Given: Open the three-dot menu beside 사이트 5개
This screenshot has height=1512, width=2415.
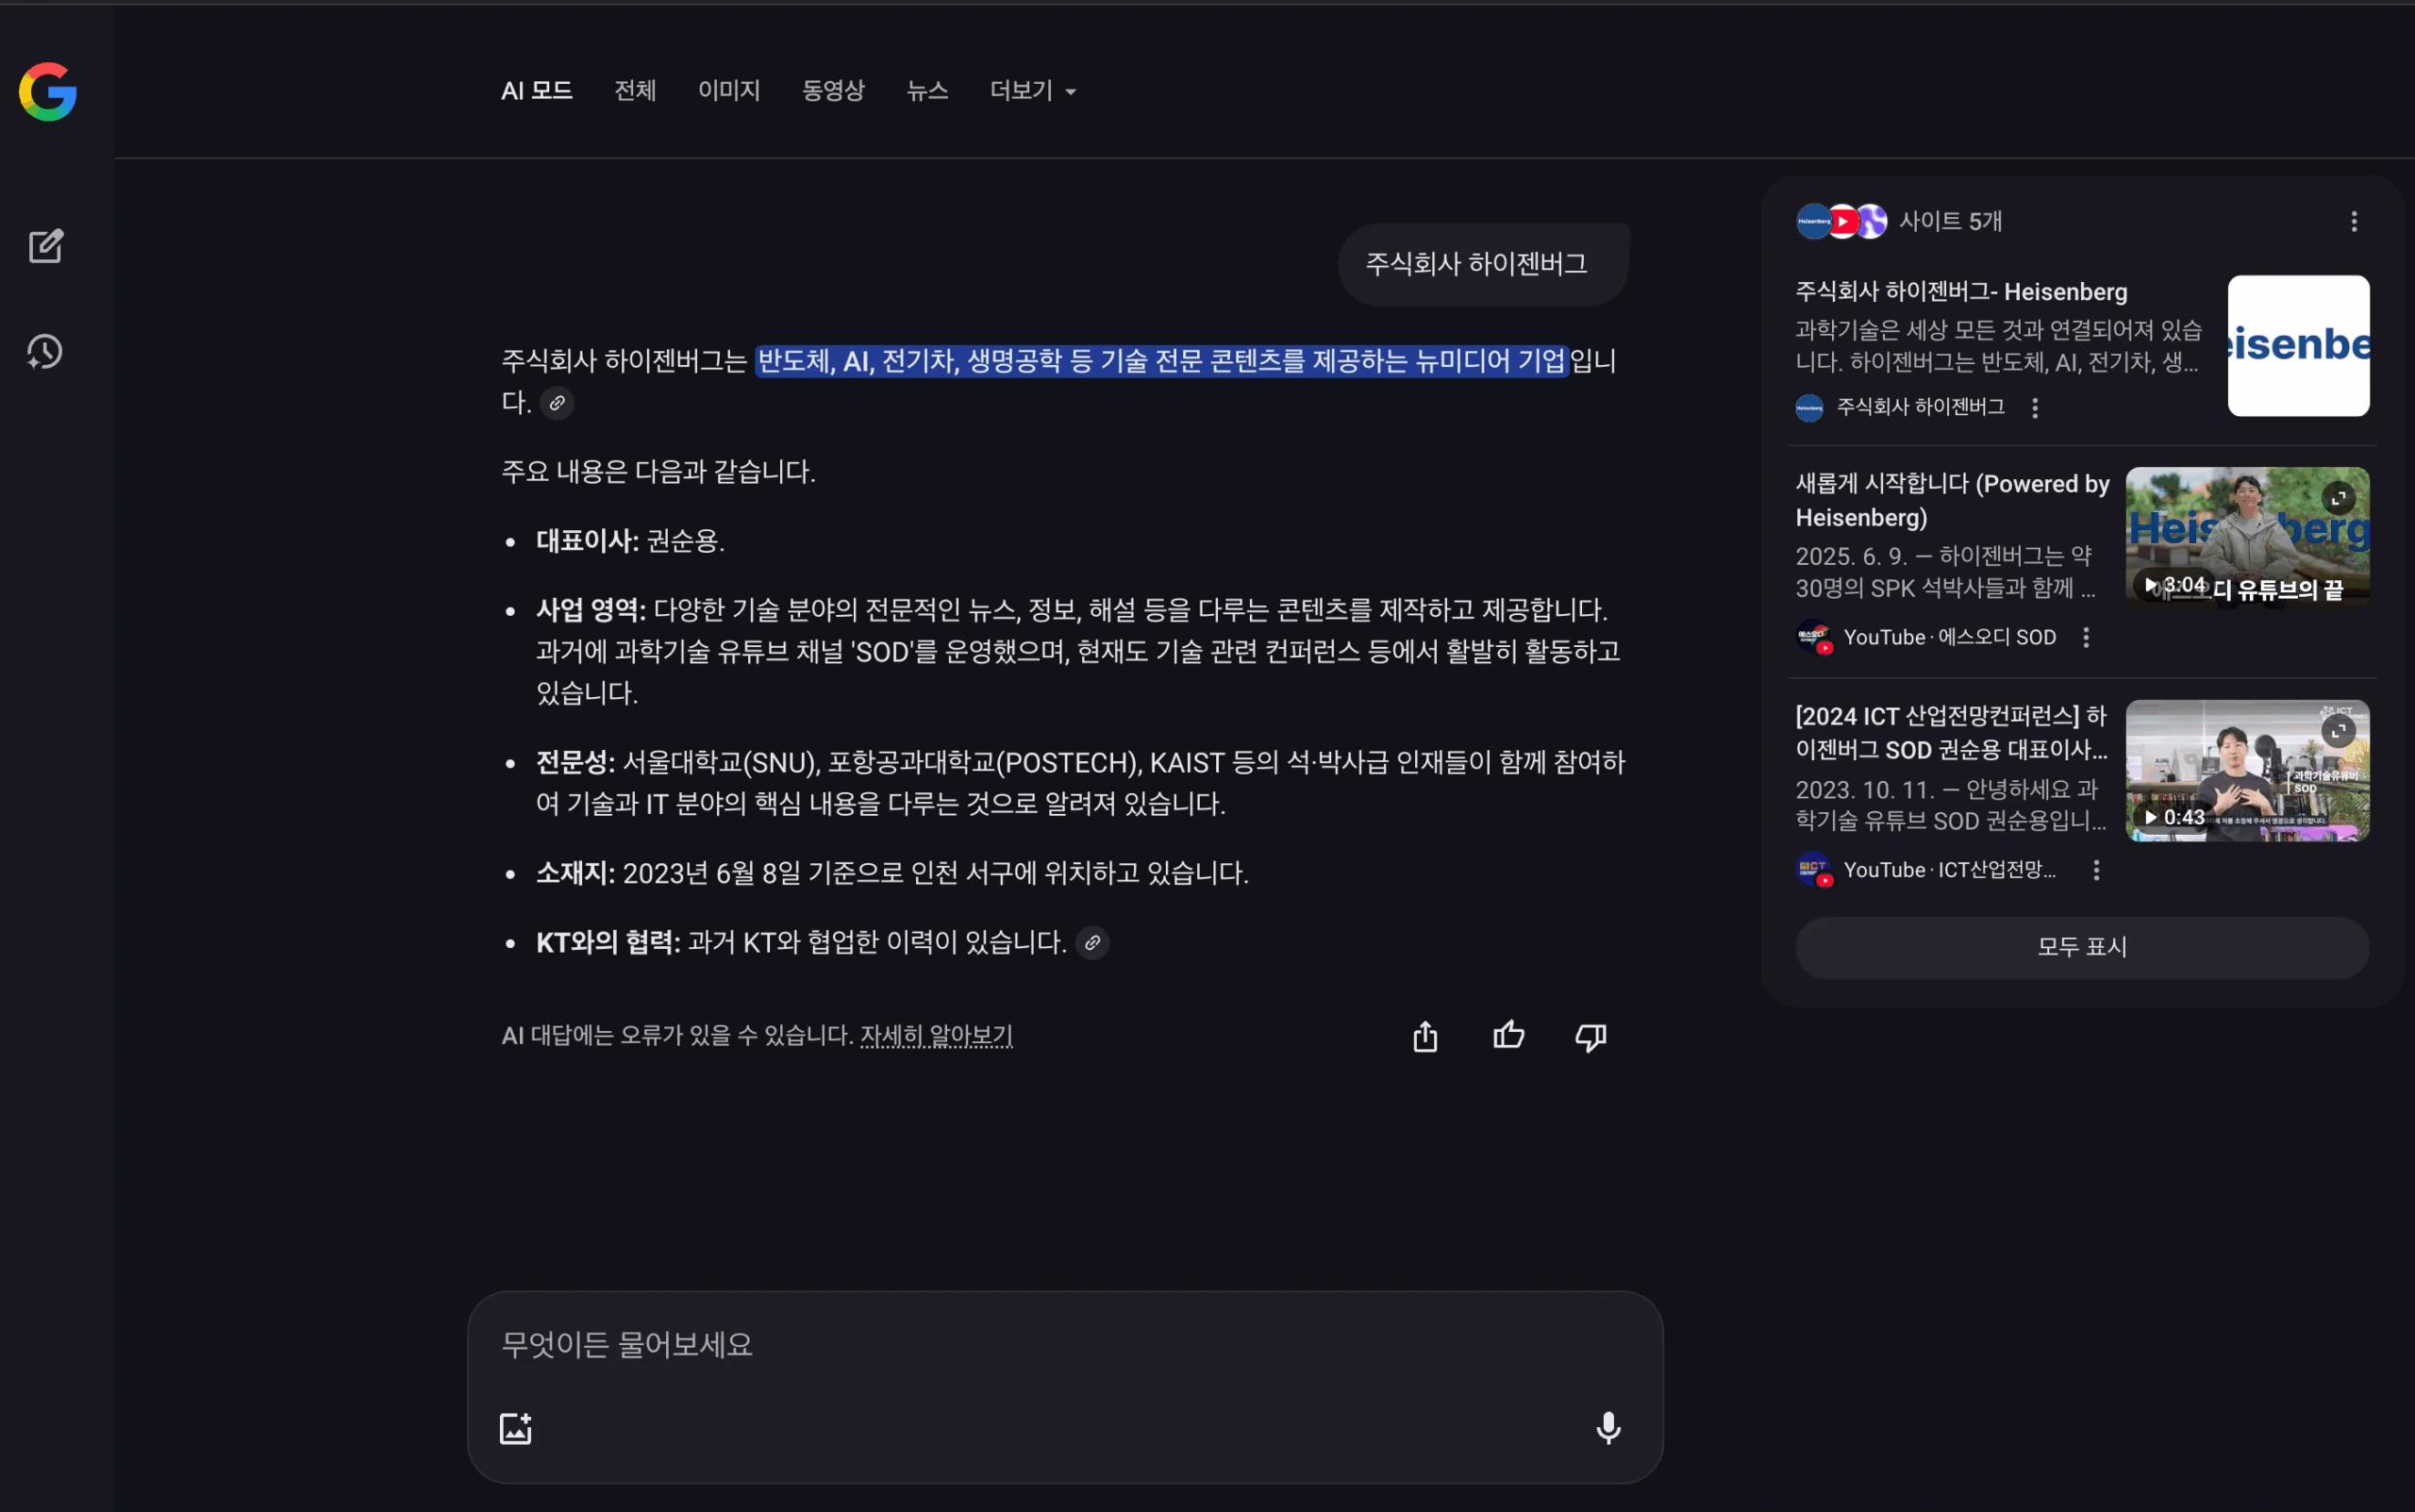Looking at the screenshot, I should [2354, 221].
